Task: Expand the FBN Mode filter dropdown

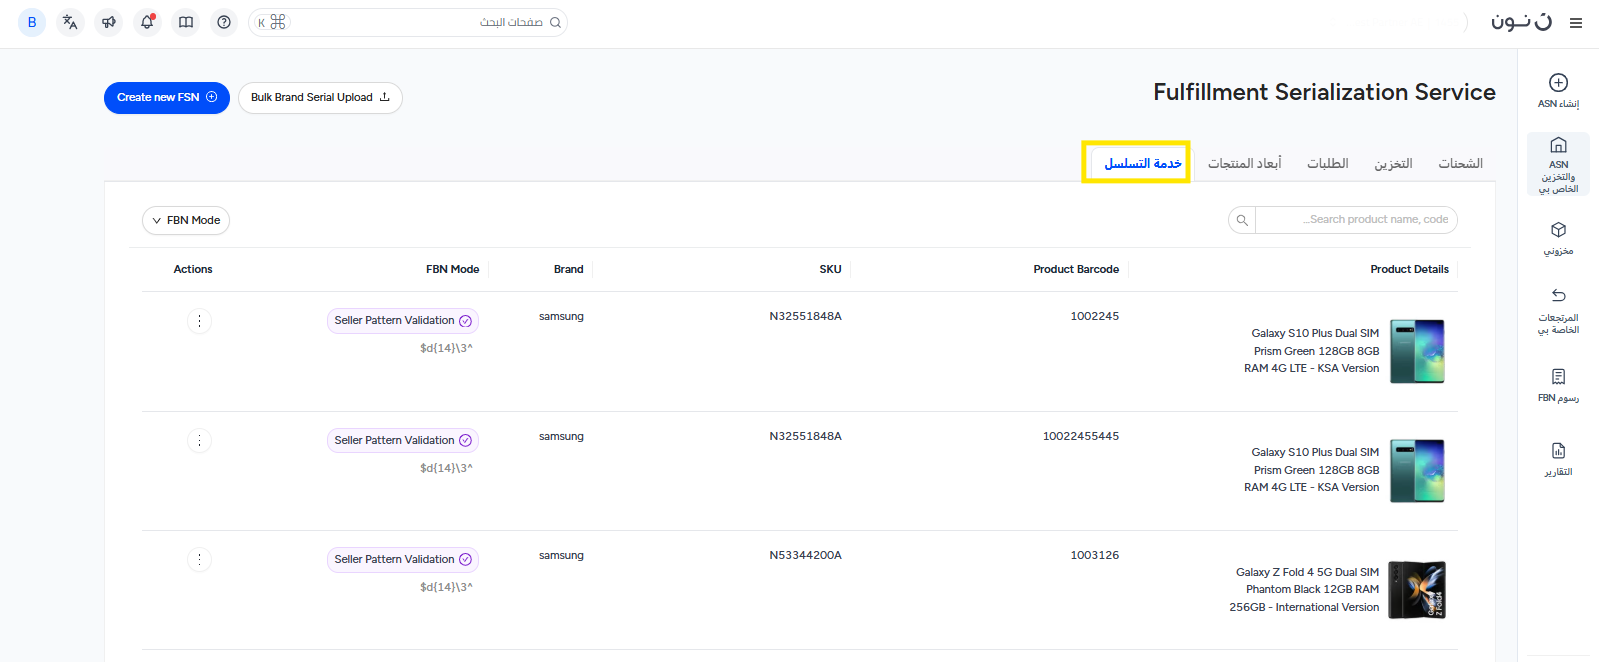Action: (x=186, y=220)
